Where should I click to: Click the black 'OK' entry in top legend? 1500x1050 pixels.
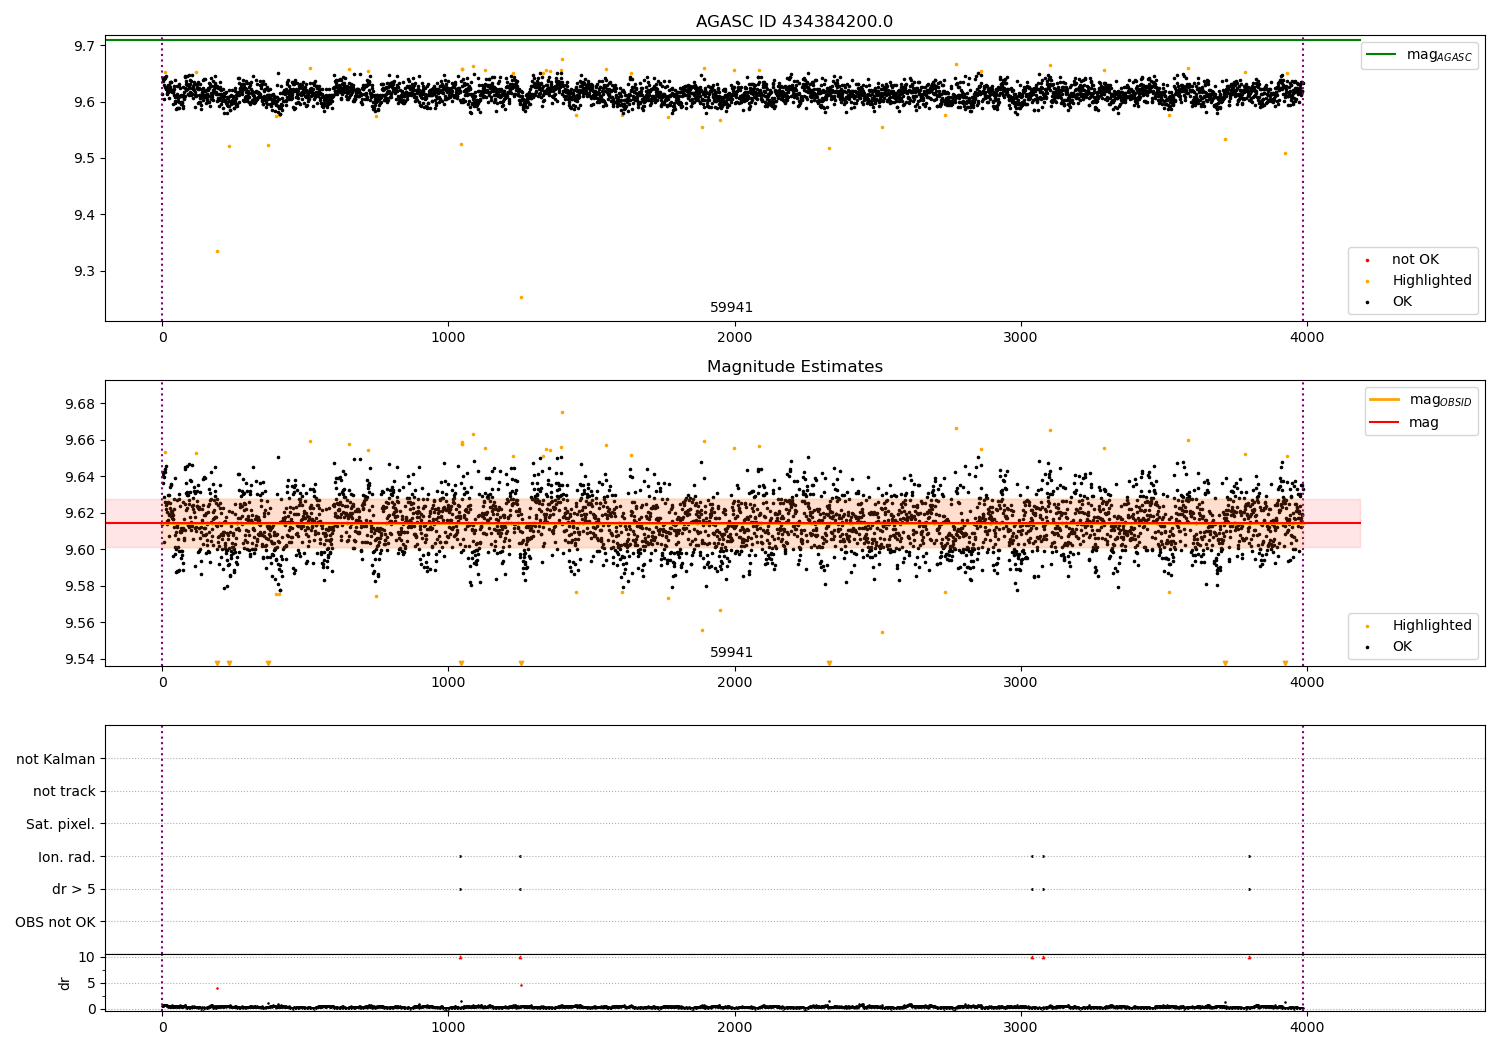point(1401,302)
